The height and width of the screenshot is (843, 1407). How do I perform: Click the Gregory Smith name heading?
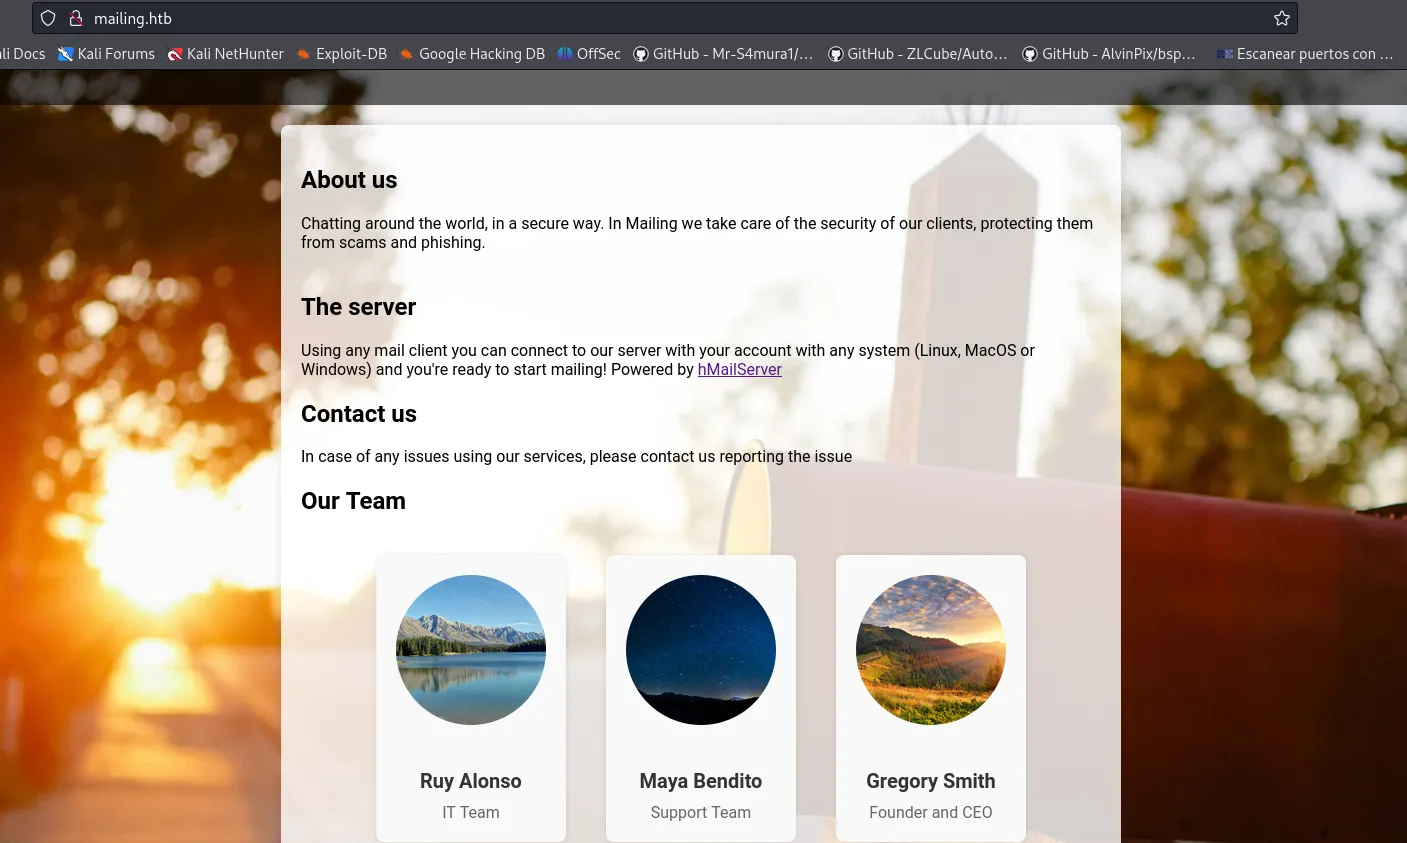coord(931,781)
